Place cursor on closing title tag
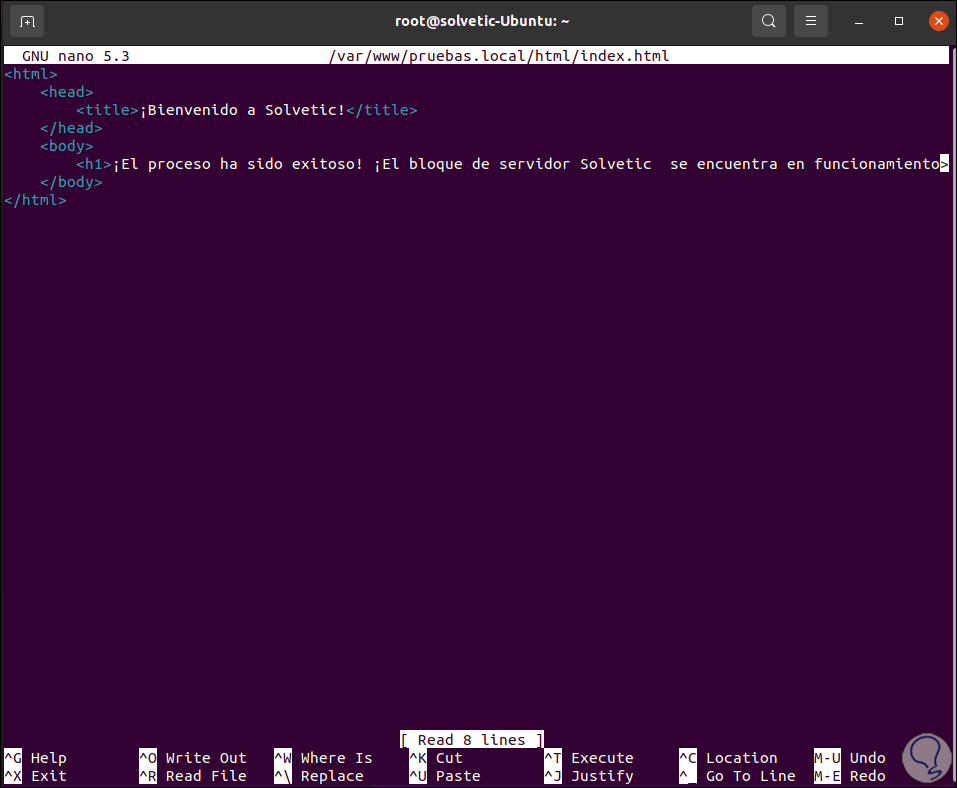Image resolution: width=957 pixels, height=788 pixels. pyautogui.click(x=381, y=110)
